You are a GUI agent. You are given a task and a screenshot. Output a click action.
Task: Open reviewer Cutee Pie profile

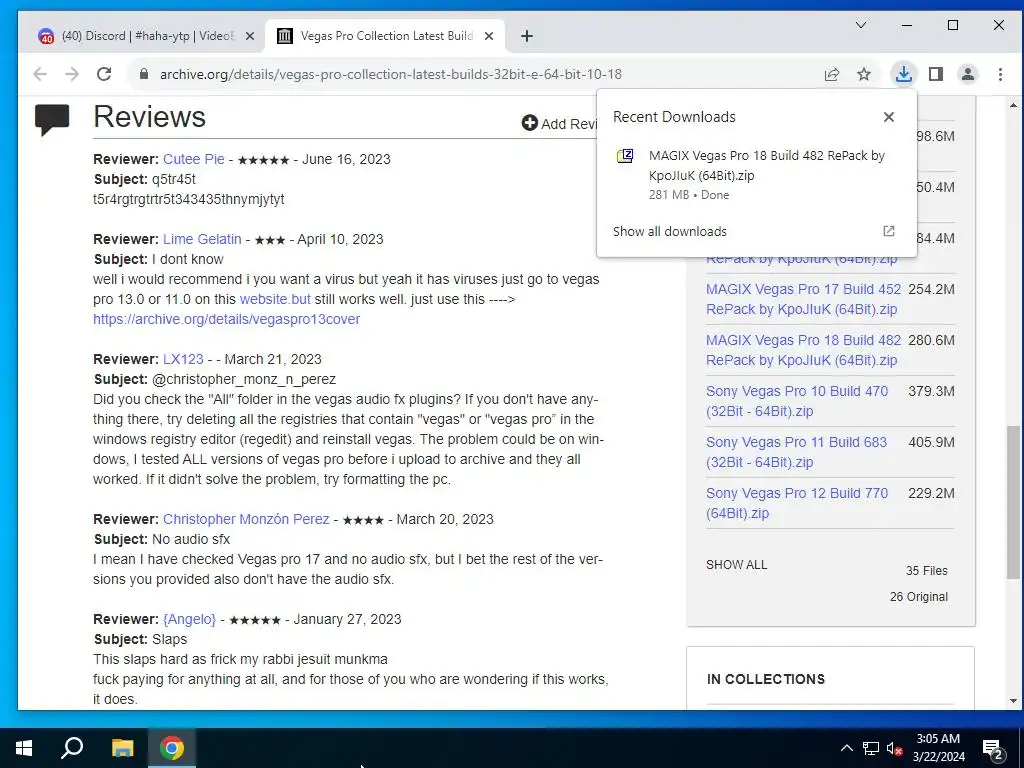(193, 159)
